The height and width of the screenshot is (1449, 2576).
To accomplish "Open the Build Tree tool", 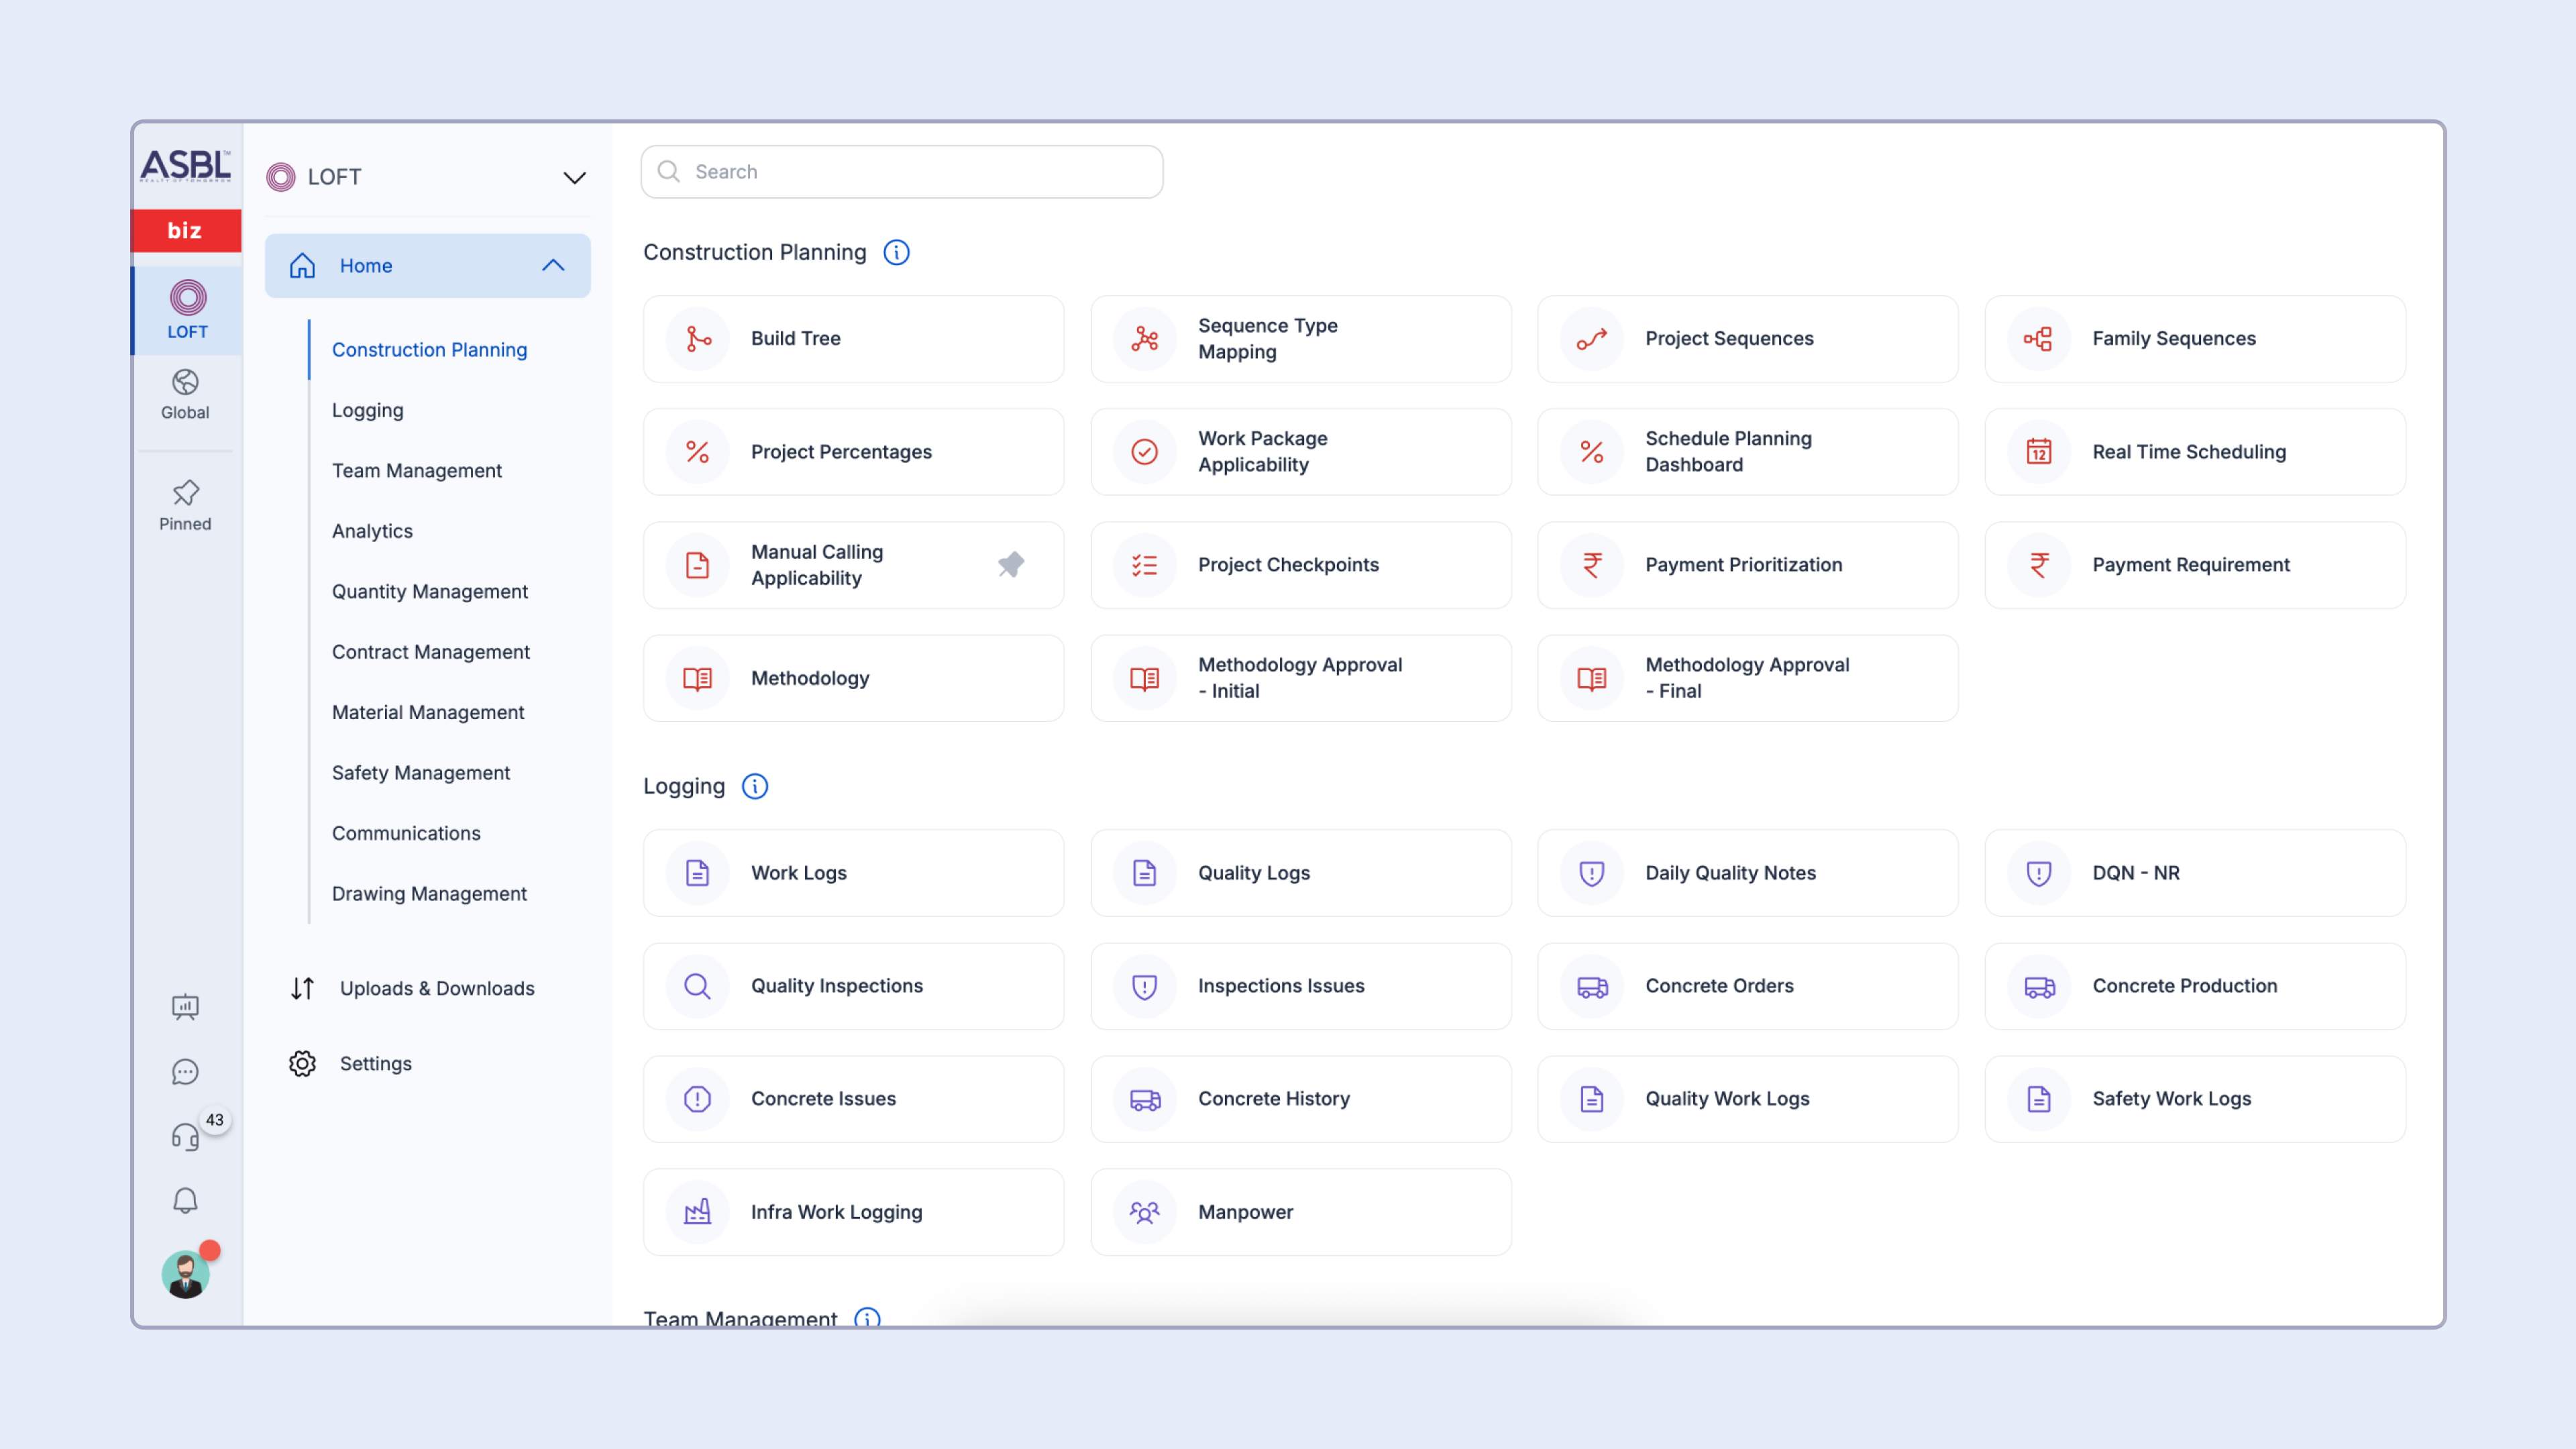I will [853, 338].
